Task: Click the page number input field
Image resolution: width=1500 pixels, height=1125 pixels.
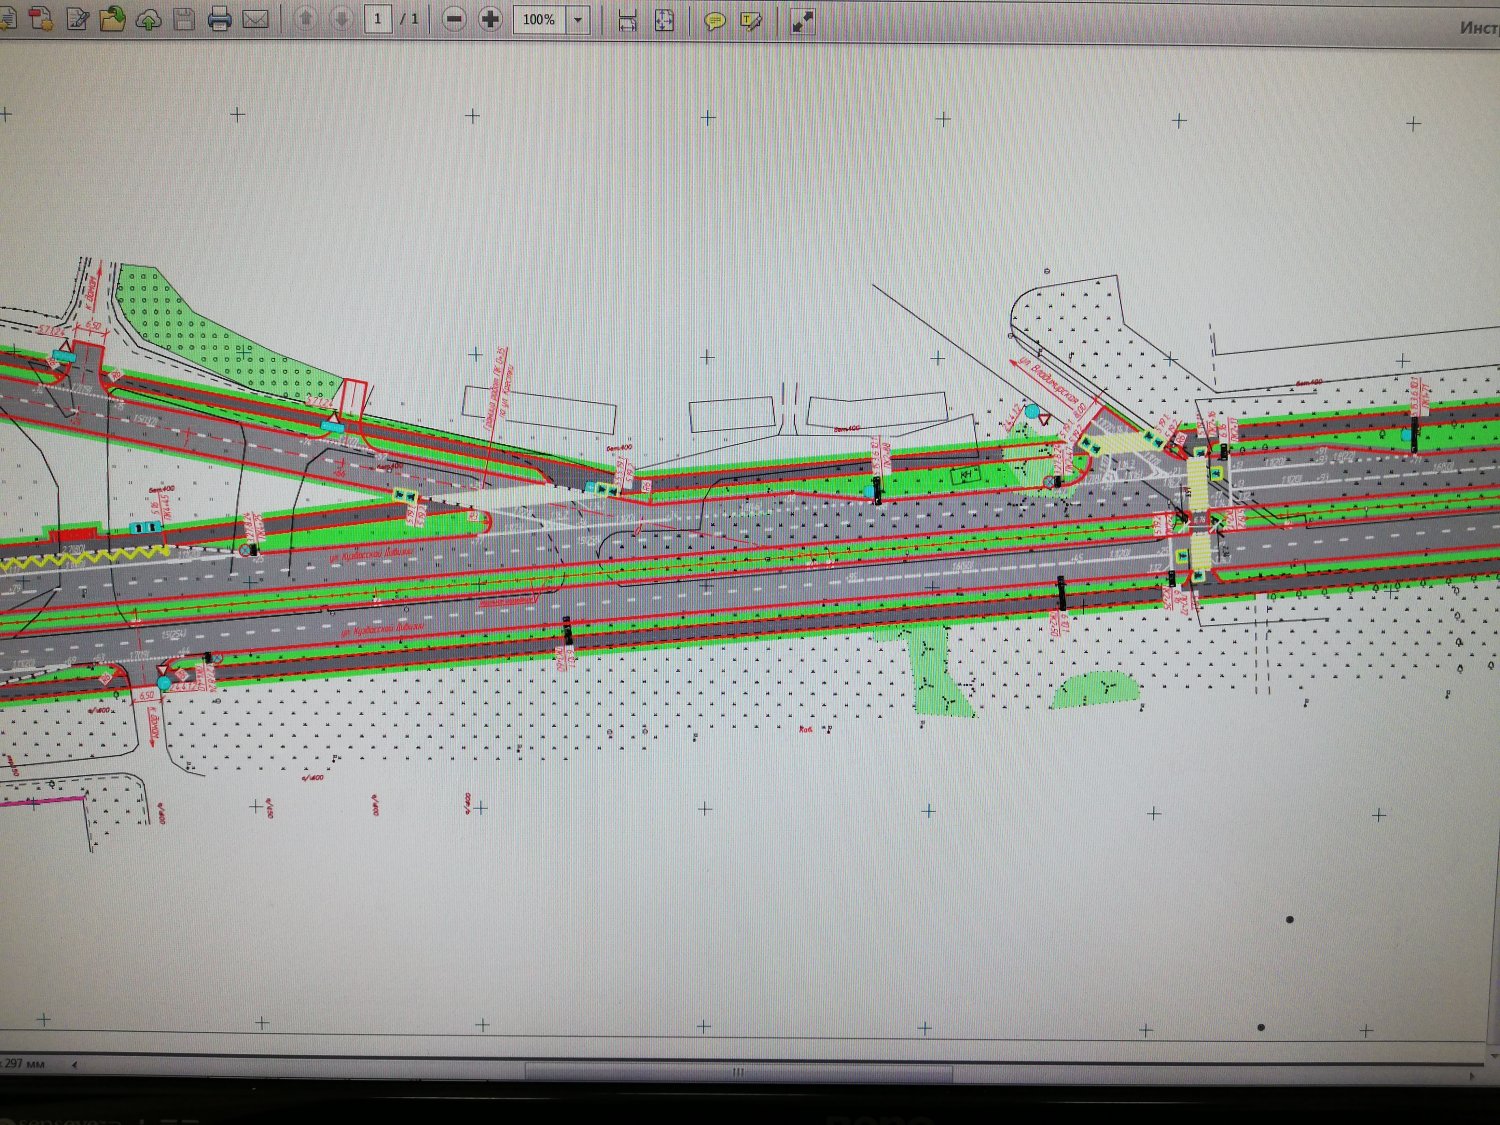Action: click(x=378, y=19)
